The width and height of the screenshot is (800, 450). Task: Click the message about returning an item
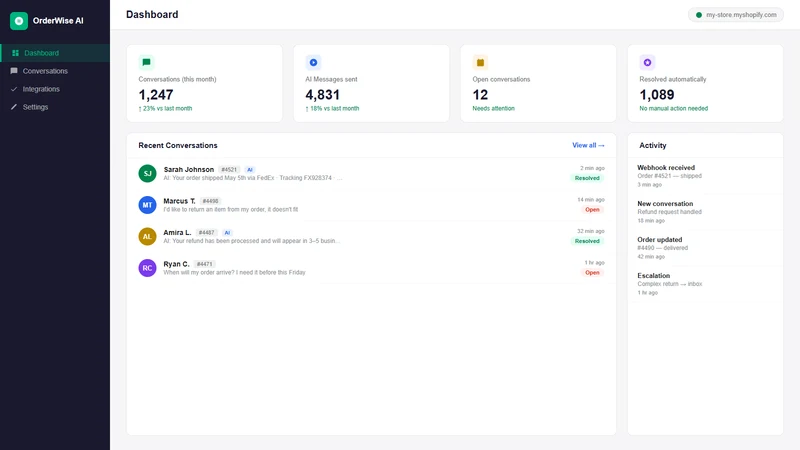pyautogui.click(x=231, y=210)
